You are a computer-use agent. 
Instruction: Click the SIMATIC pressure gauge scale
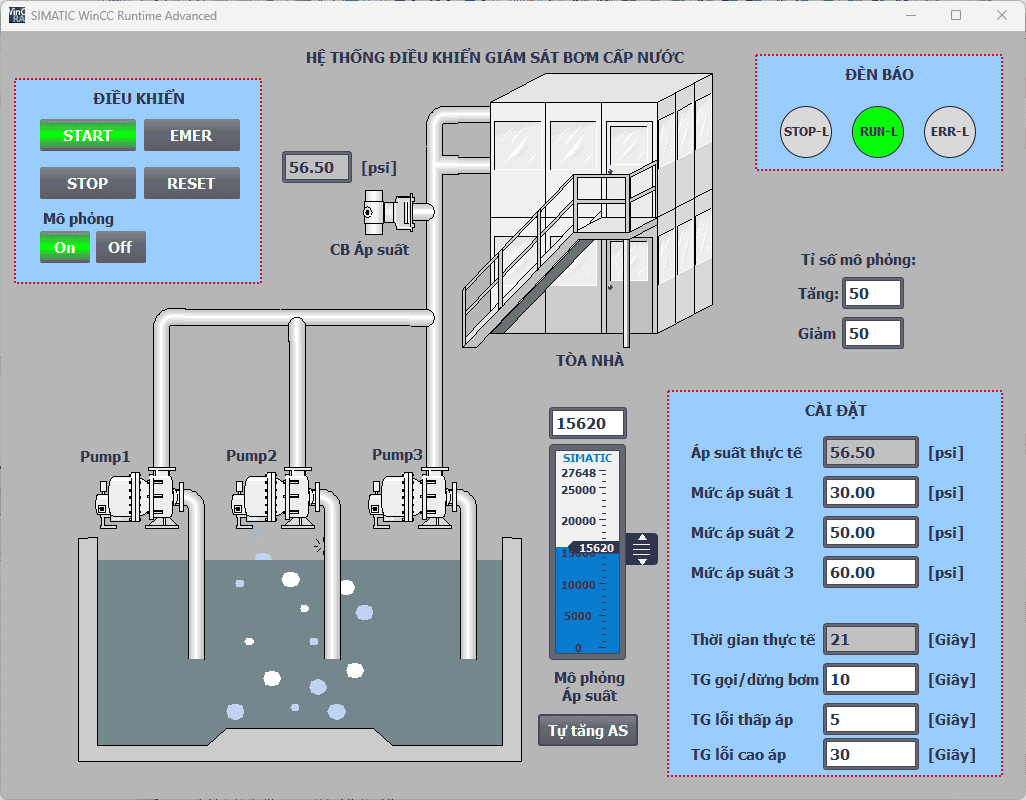[588, 552]
